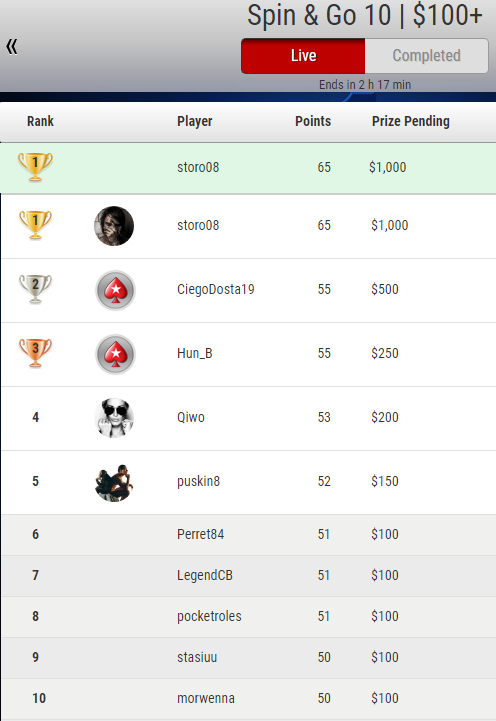Viewport: 496px width, 721px height.
Task: Select player name pocketroles
Action: point(209,616)
